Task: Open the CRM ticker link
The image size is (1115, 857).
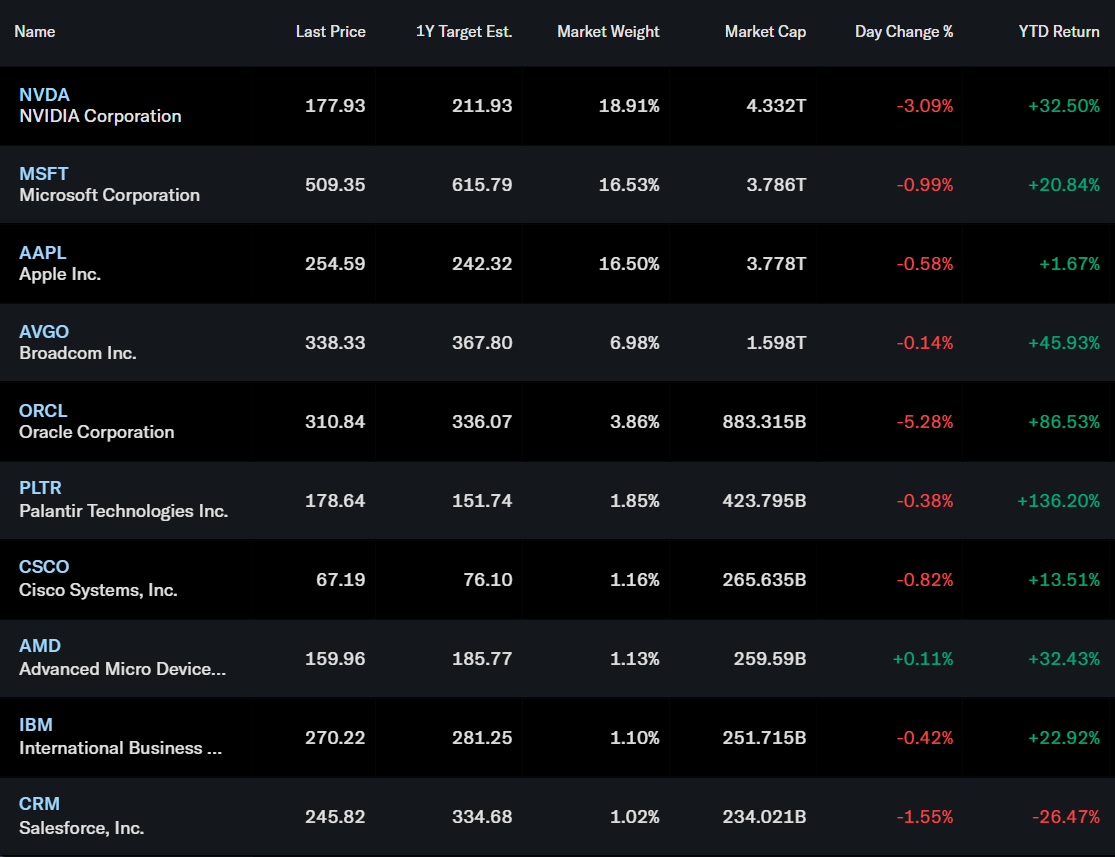Action: pyautogui.click(x=39, y=804)
